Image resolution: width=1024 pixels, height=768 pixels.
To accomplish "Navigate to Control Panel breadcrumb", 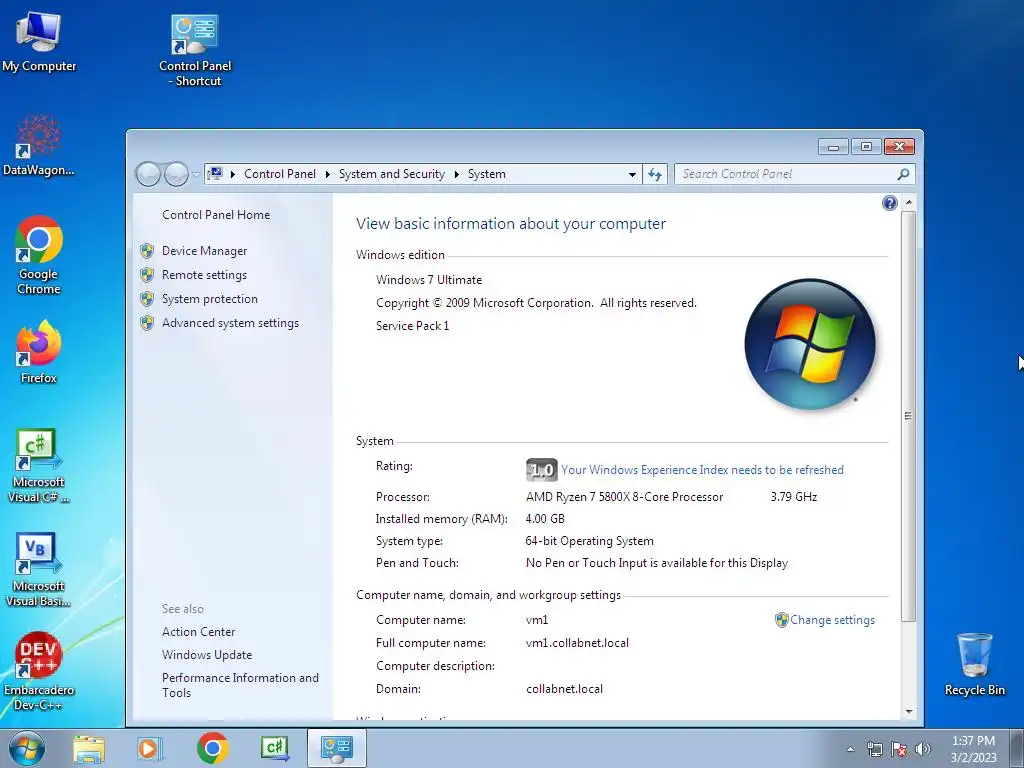I will click(280, 174).
